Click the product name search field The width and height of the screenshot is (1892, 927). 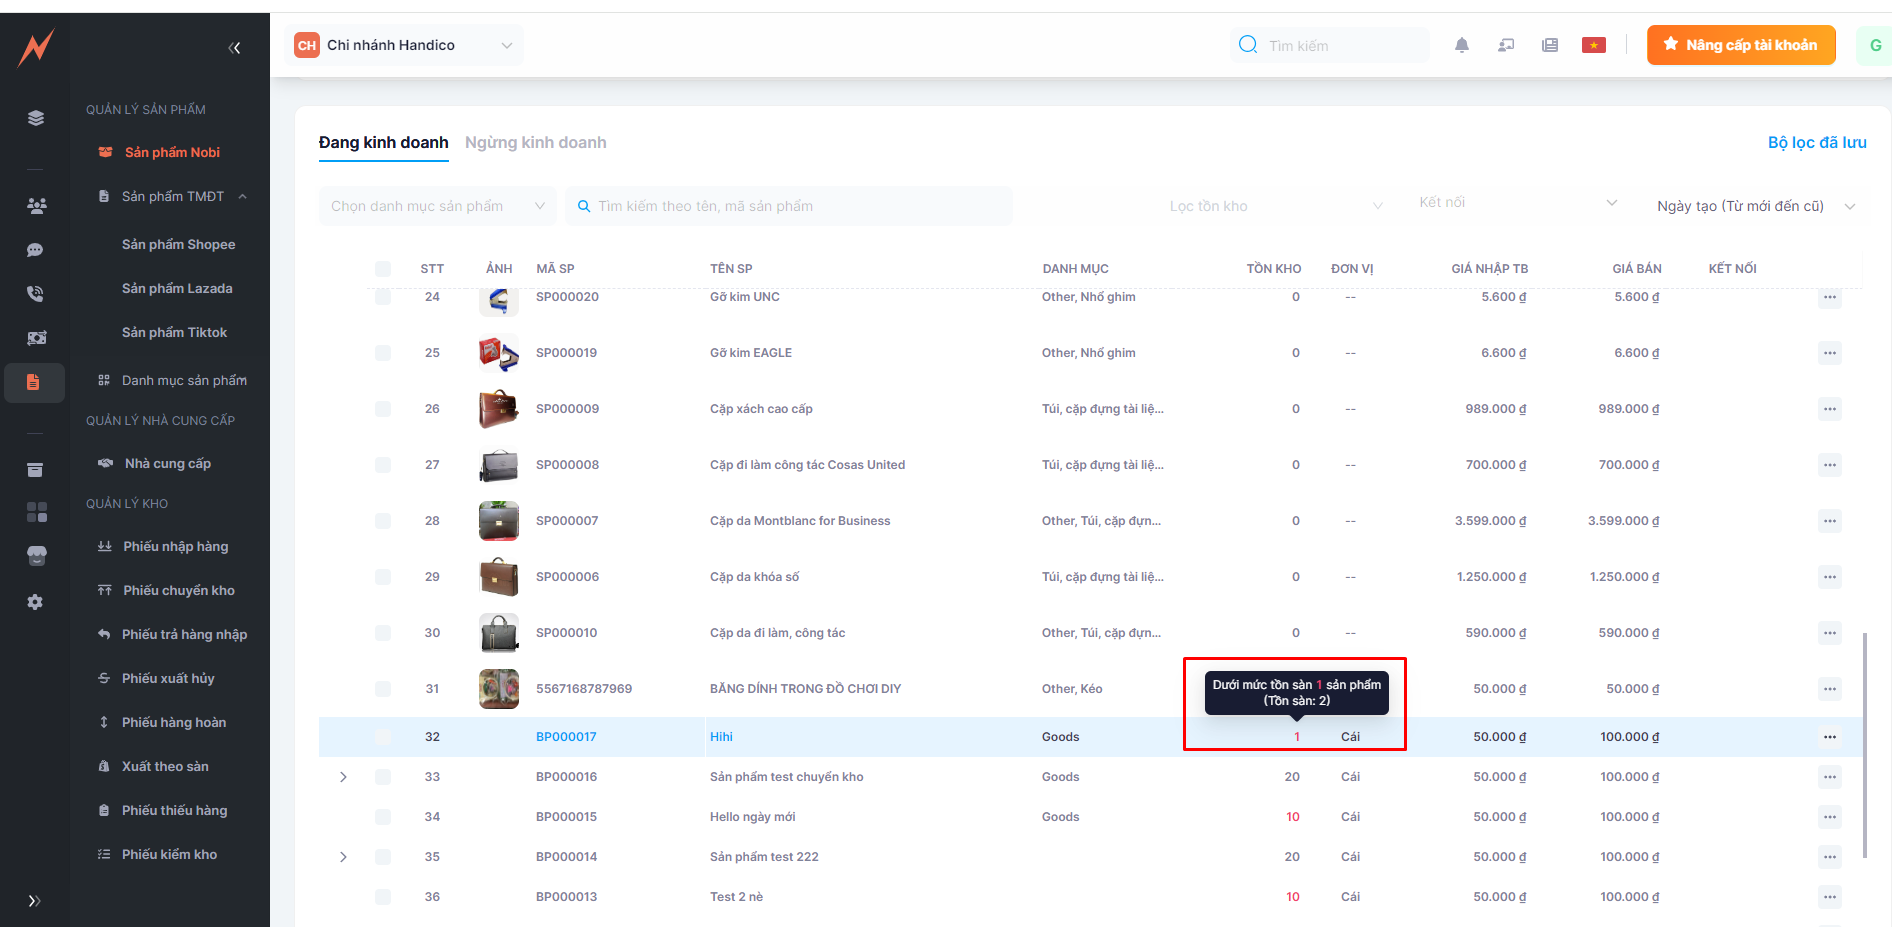789,206
